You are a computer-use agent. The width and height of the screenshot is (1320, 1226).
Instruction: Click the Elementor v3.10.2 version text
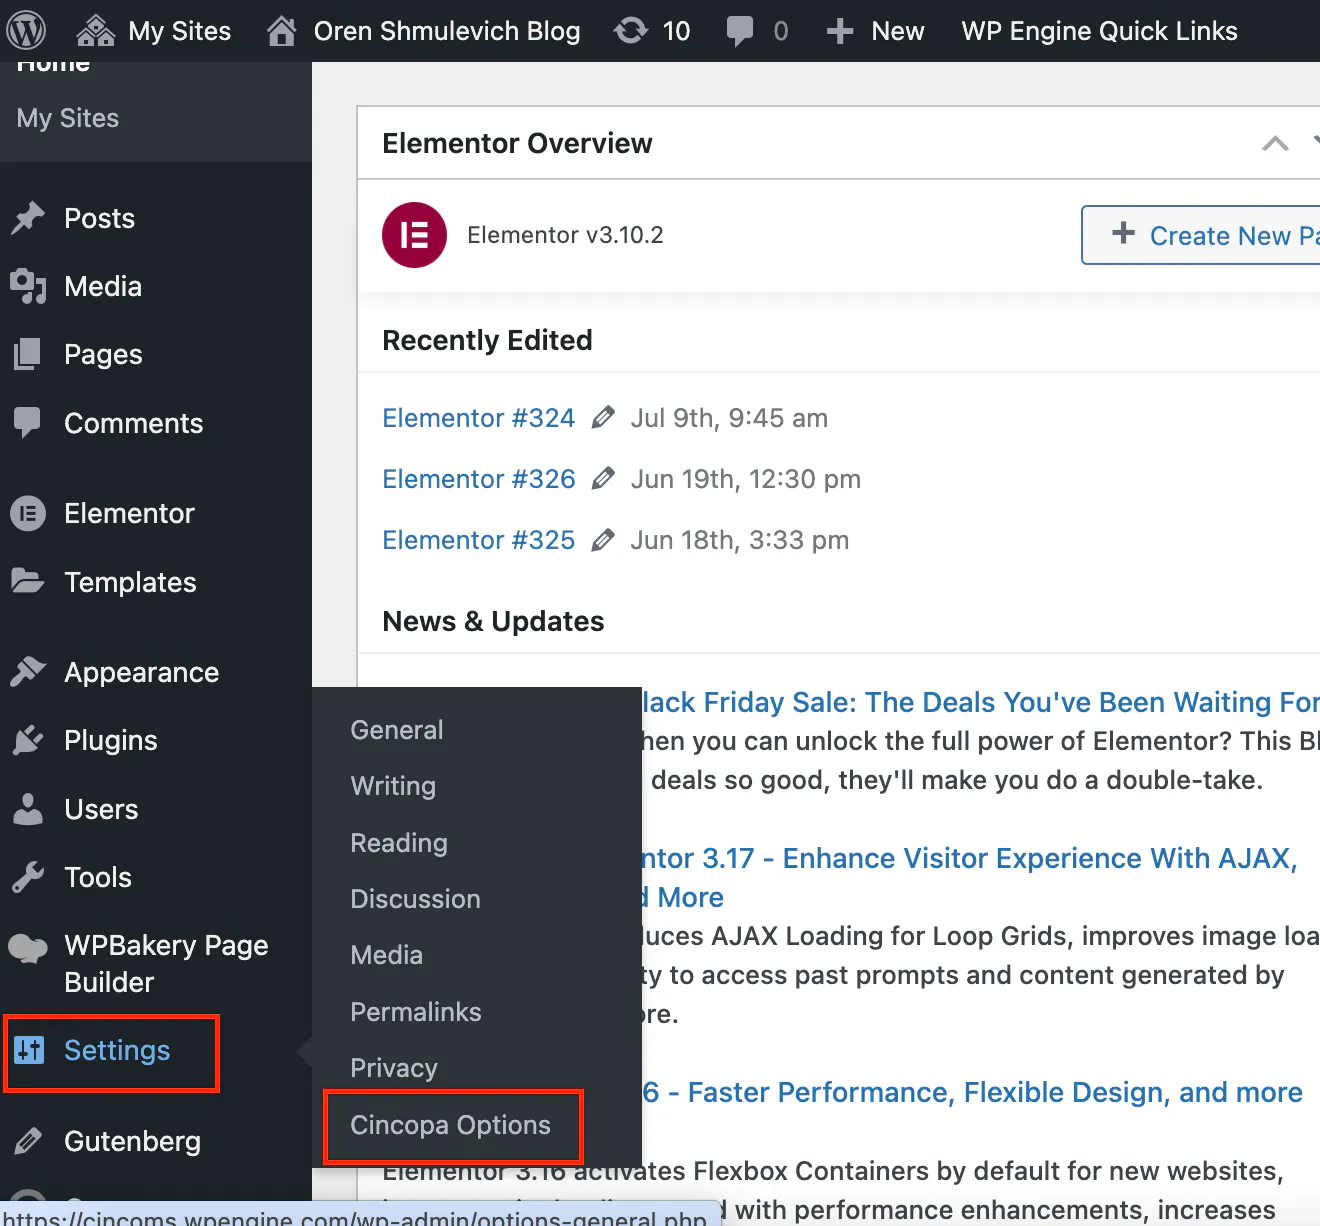[565, 235]
